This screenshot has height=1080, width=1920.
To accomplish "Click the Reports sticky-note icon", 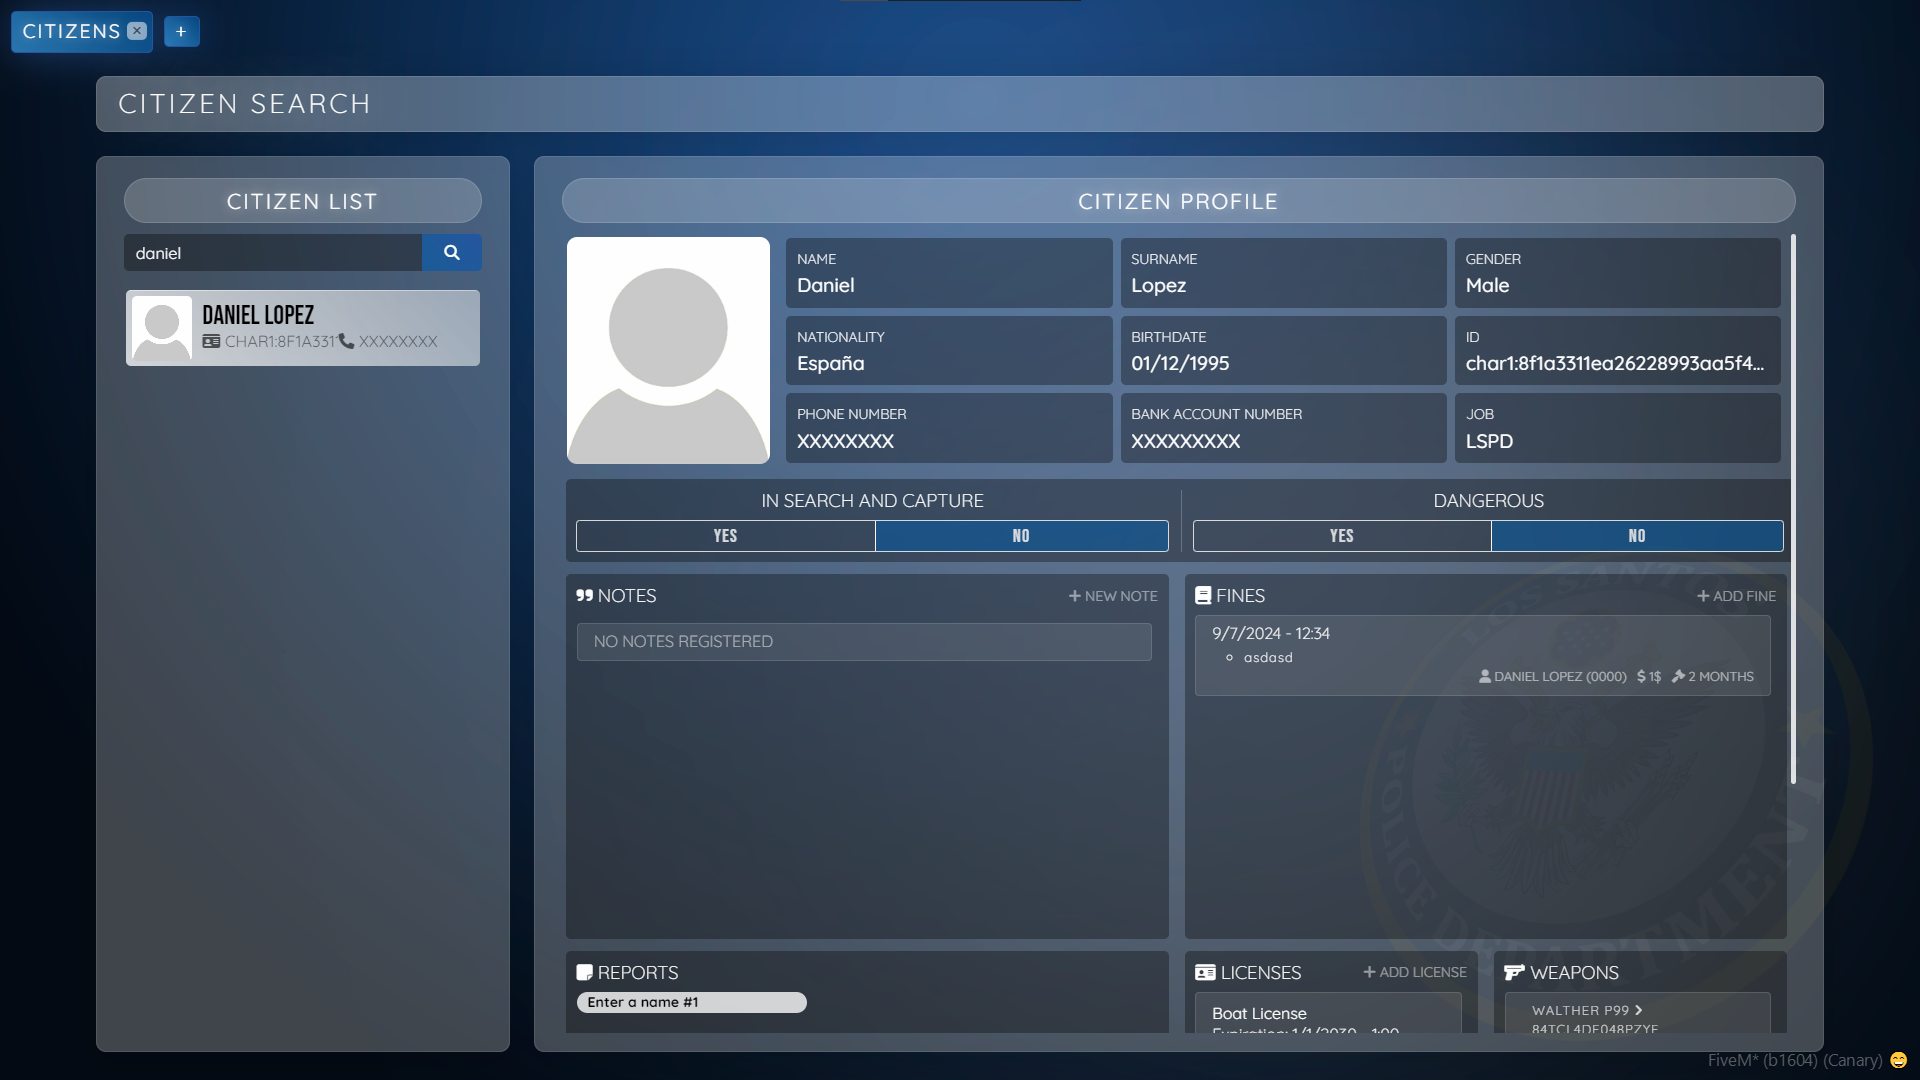I will [584, 973].
